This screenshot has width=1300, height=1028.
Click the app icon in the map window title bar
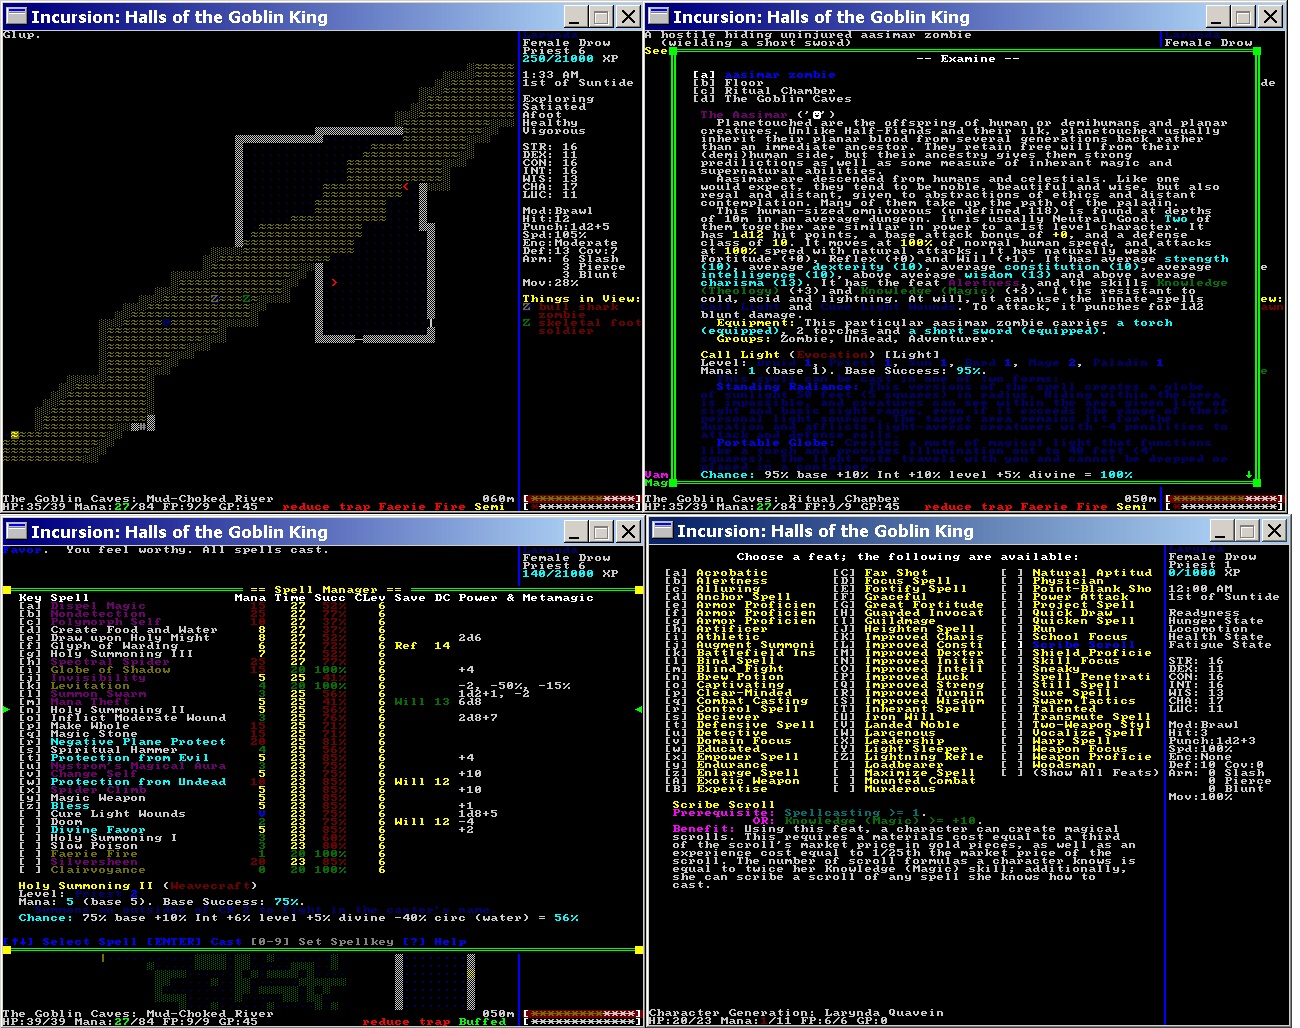[16, 16]
